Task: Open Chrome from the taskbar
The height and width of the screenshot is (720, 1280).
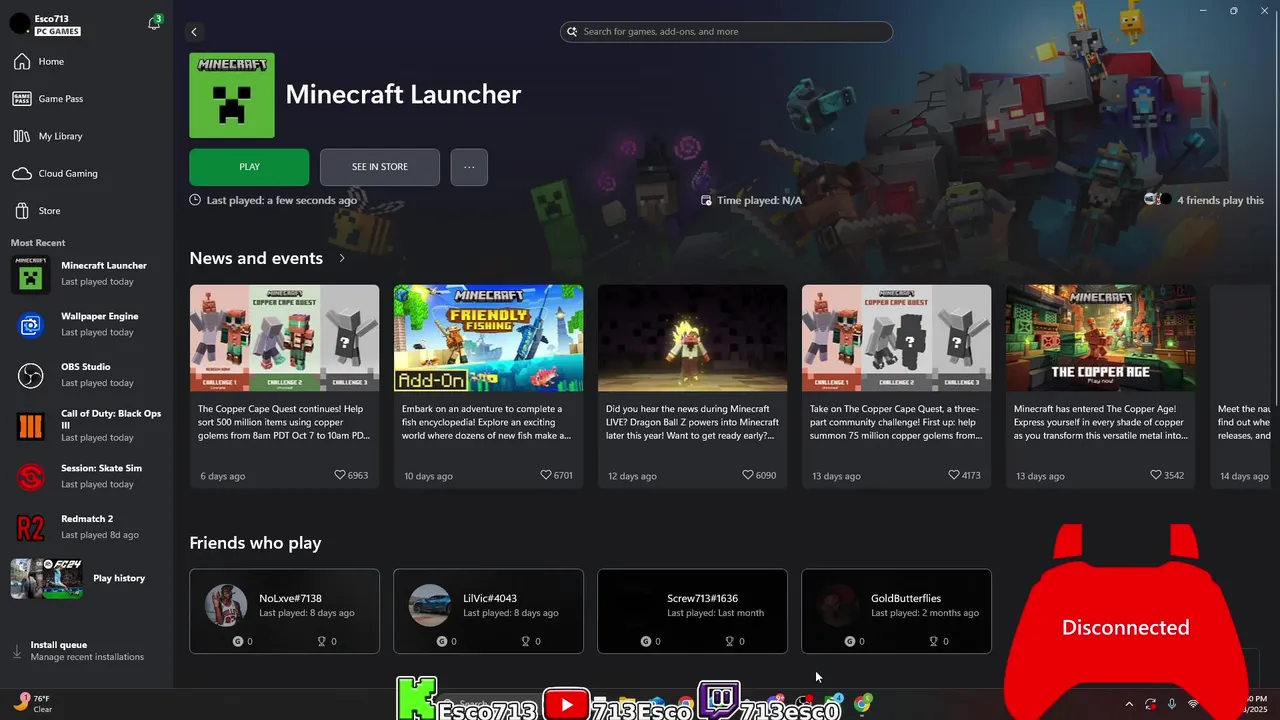Action: (x=862, y=705)
